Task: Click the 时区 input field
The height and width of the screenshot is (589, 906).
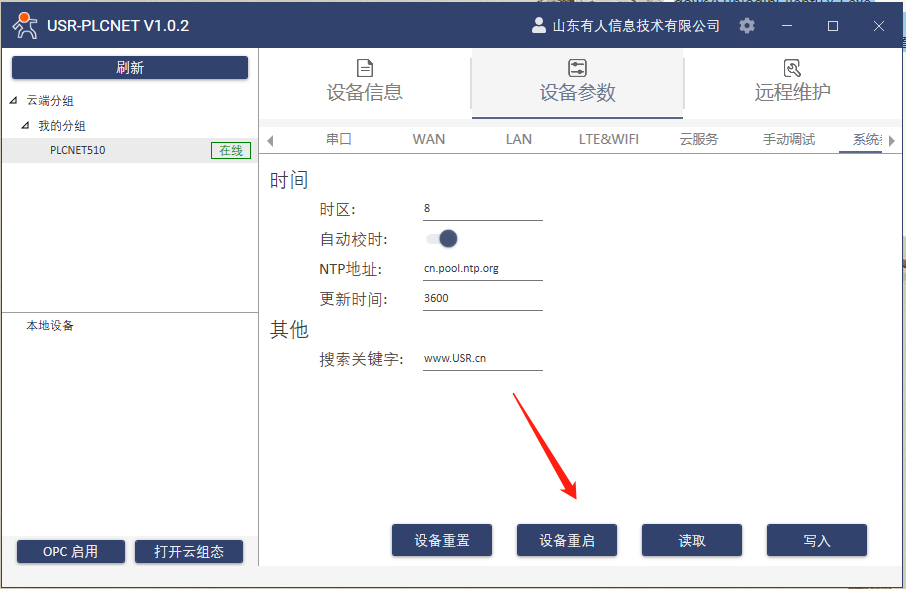Action: pos(482,209)
